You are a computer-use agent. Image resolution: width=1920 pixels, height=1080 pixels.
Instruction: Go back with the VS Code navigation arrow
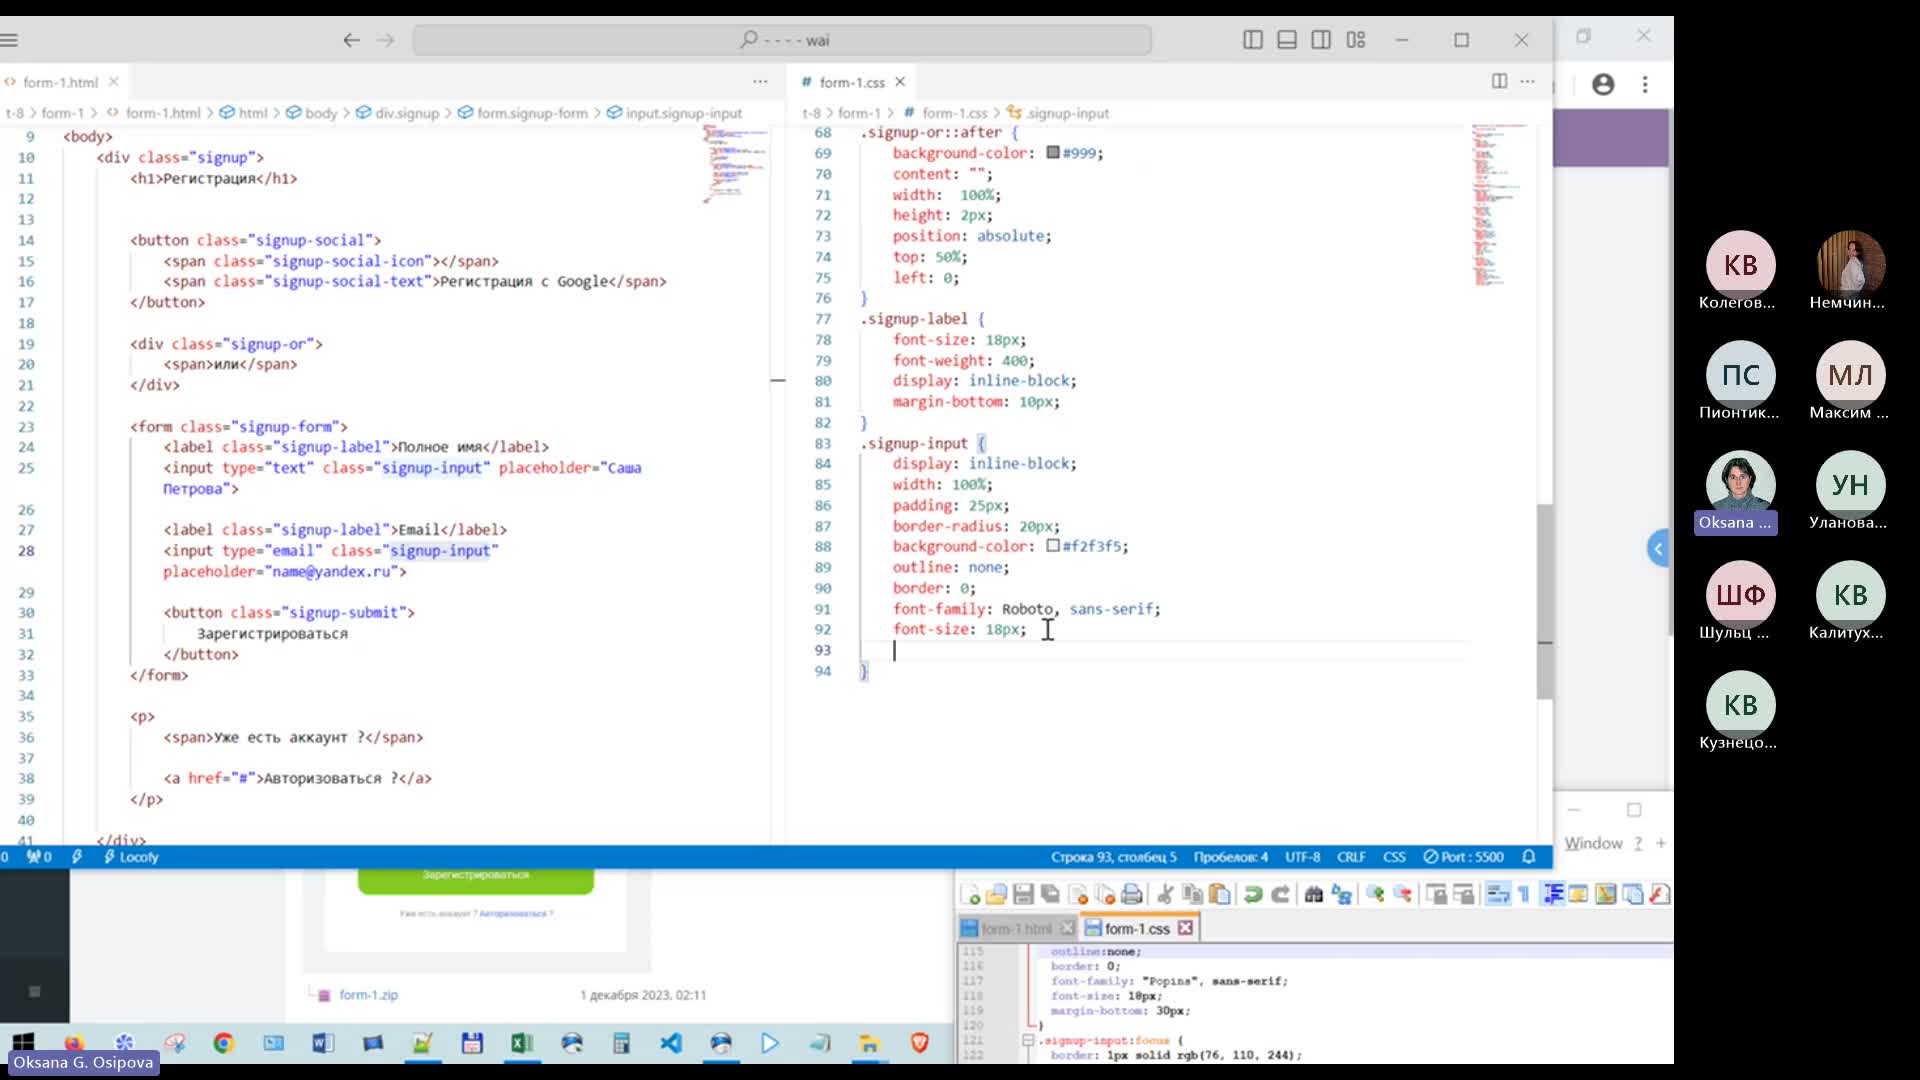click(351, 40)
